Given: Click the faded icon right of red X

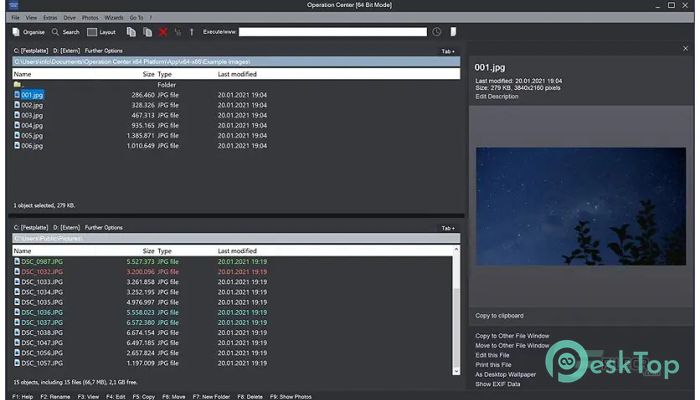Looking at the screenshot, I should [x=178, y=32].
